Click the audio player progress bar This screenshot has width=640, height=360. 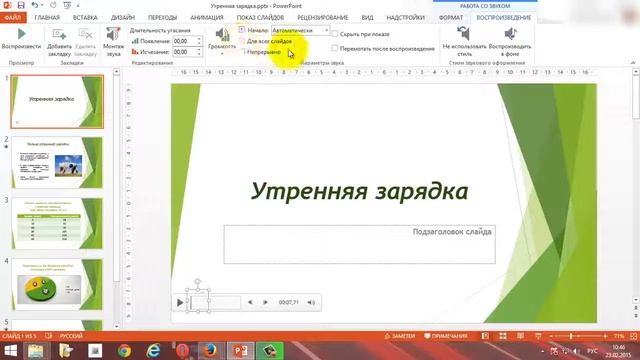point(216,302)
